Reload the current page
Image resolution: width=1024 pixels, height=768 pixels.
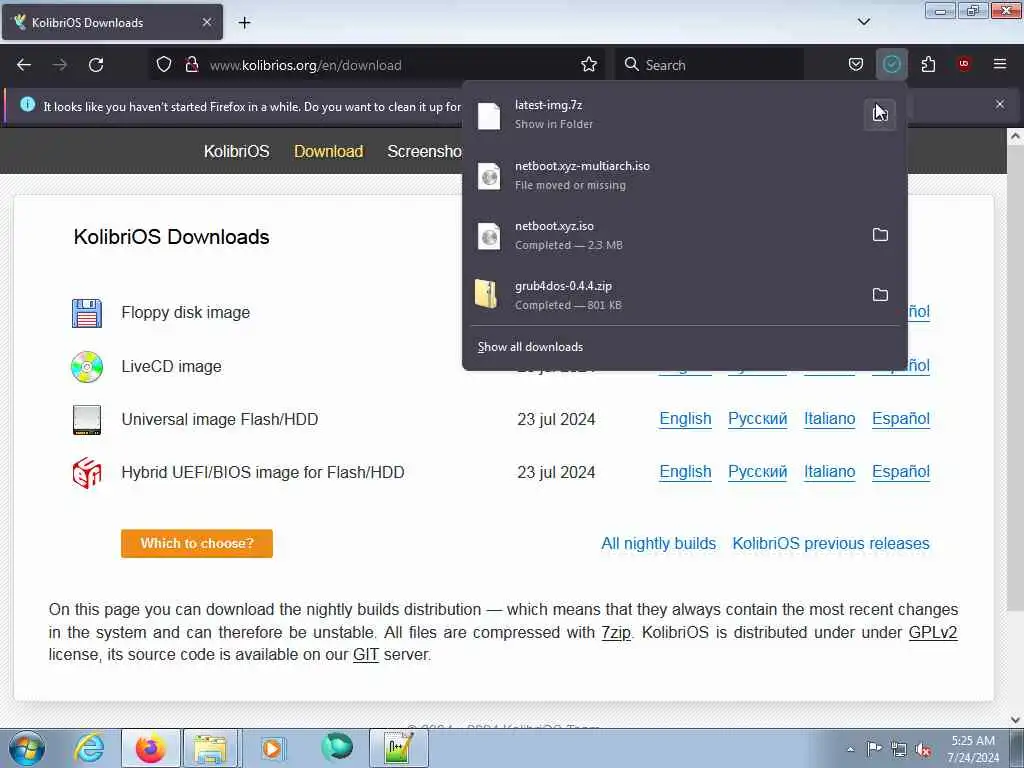point(96,65)
